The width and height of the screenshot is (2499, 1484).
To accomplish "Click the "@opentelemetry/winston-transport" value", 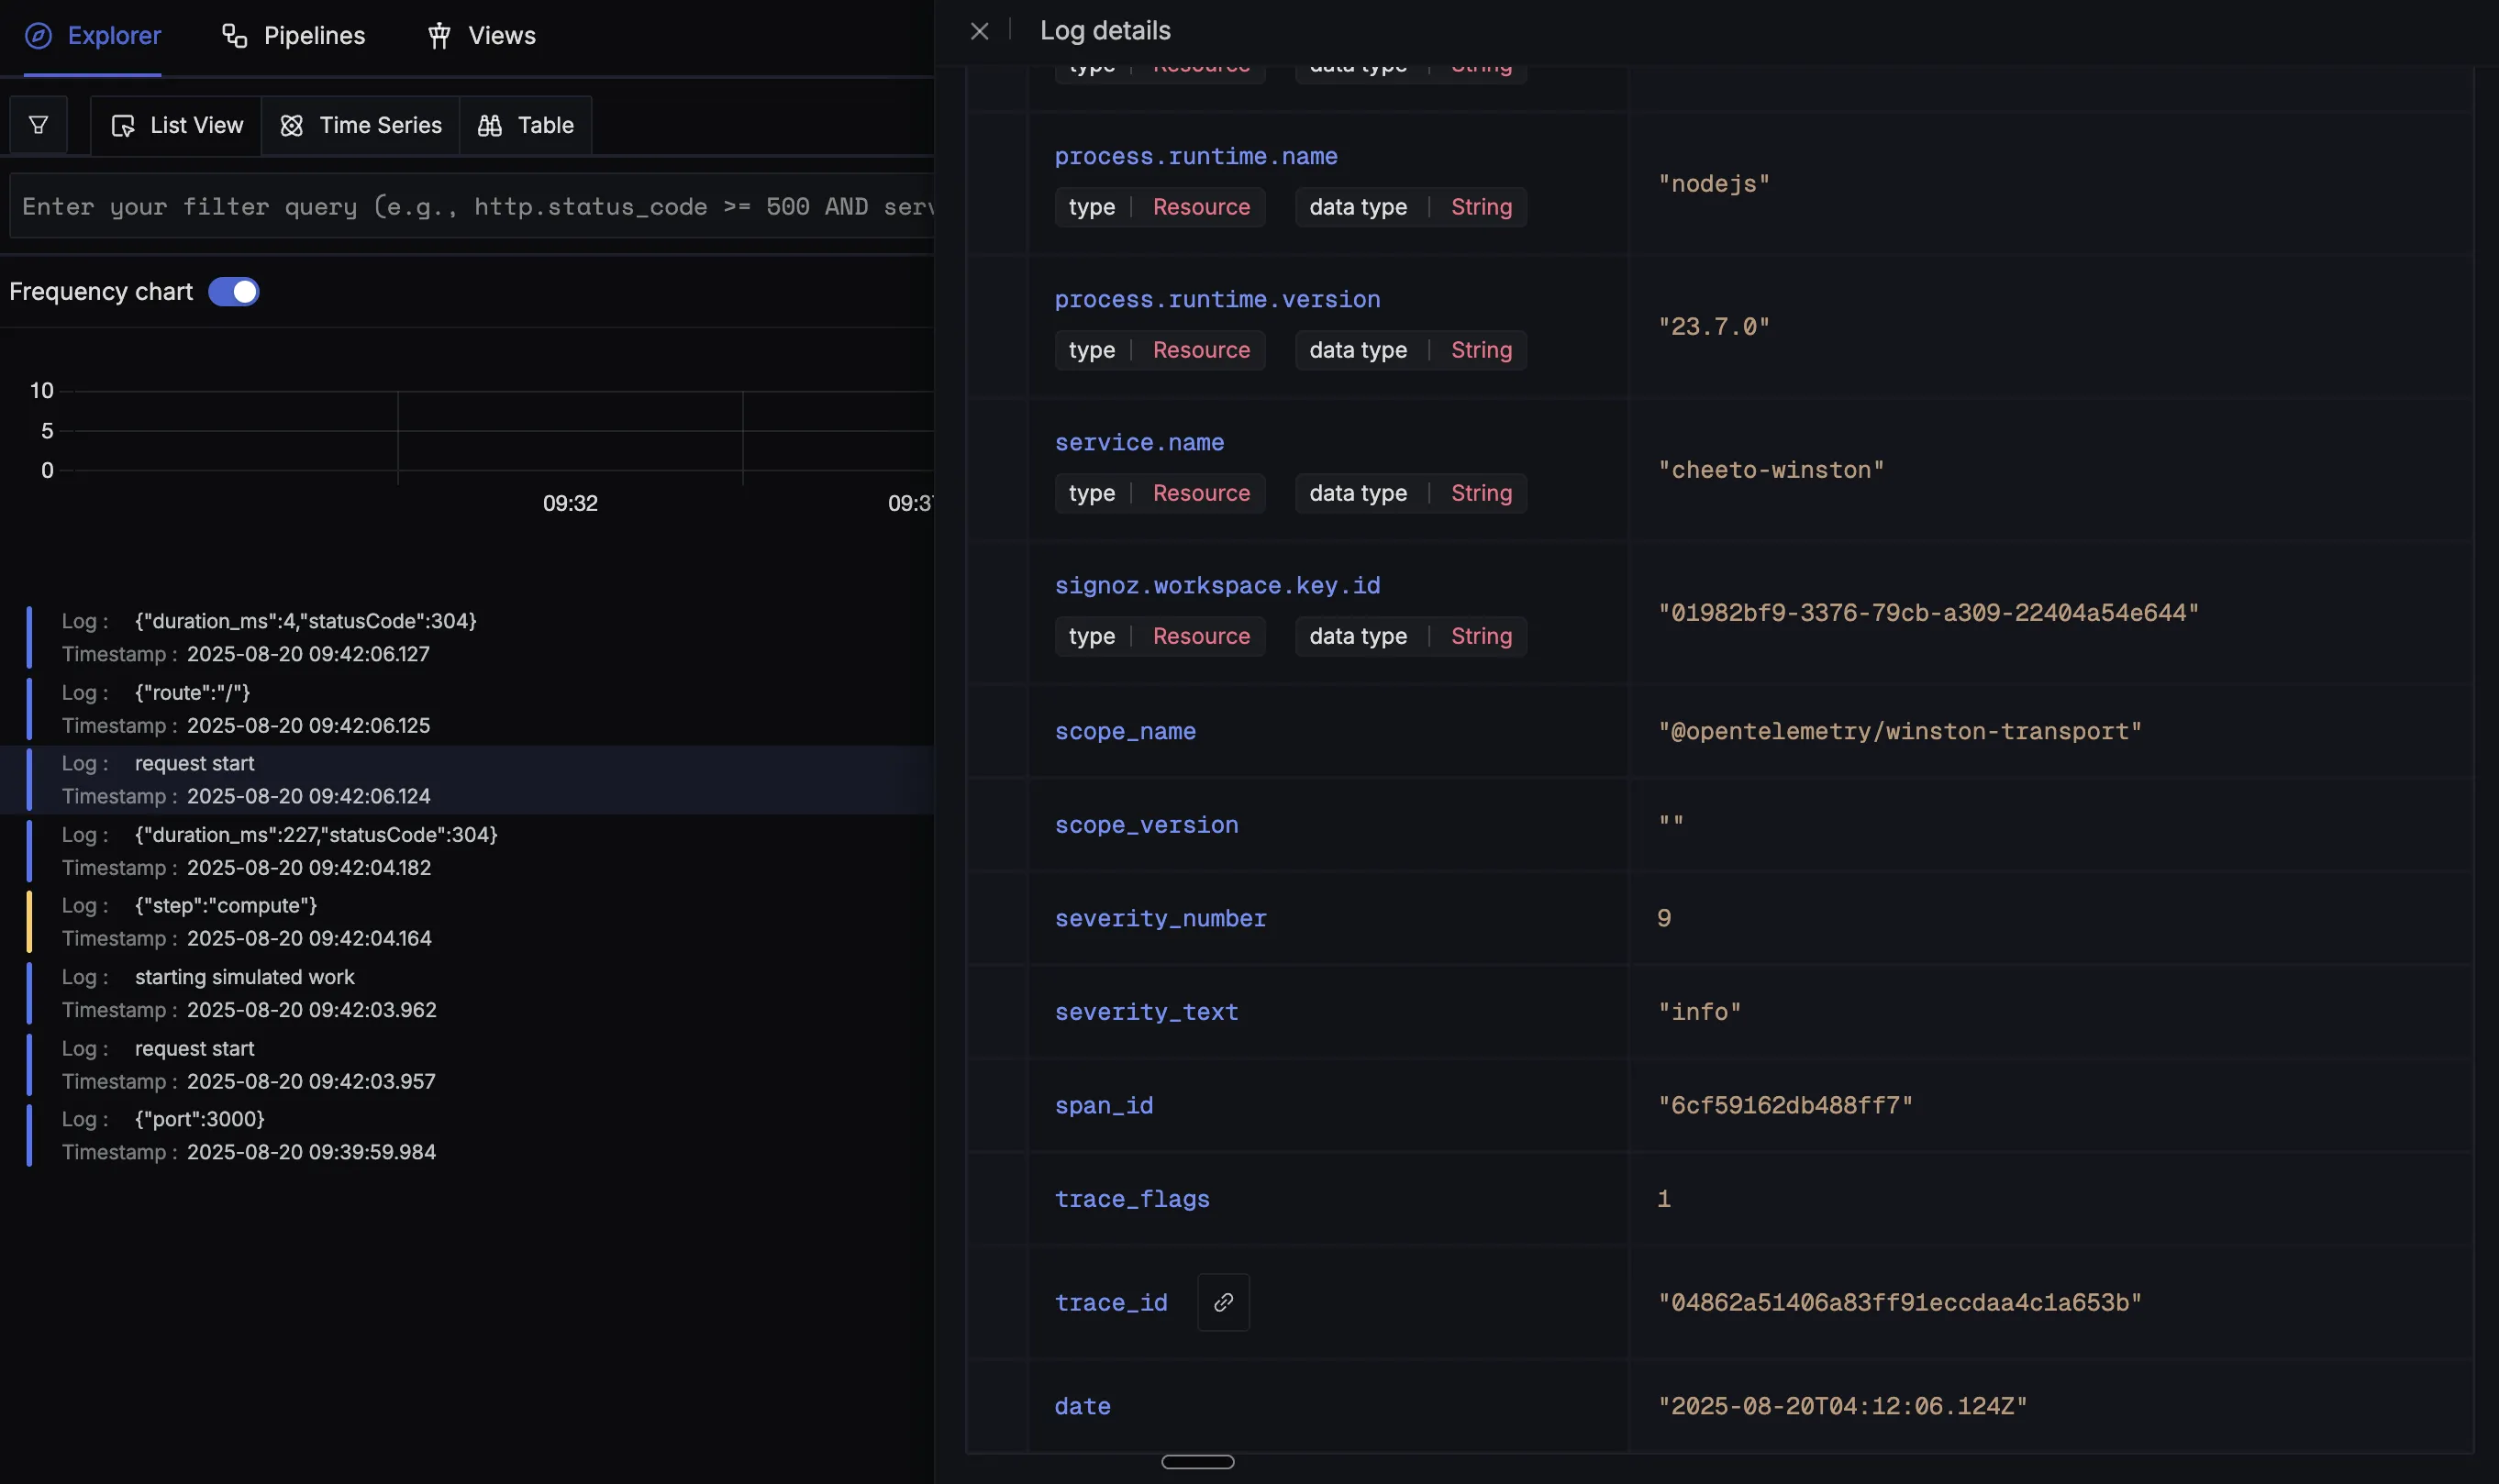I will click(1899, 731).
